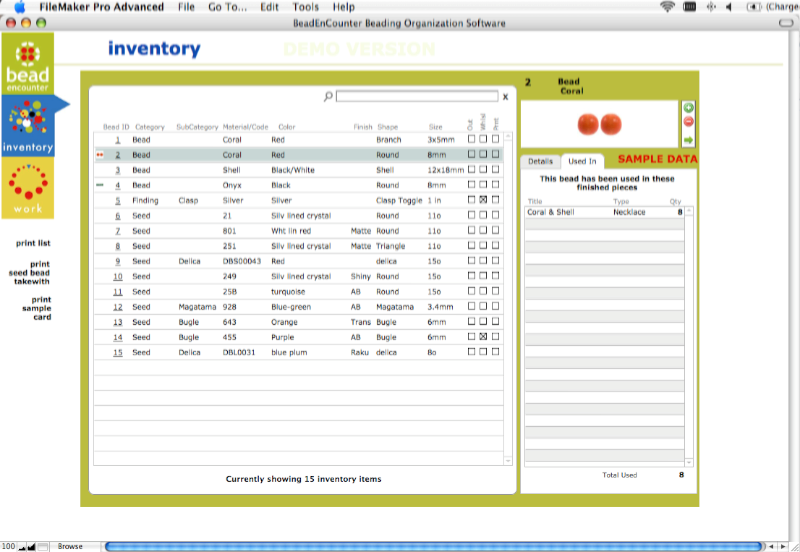The height and width of the screenshot is (552, 800).
Task: Click the inventory list scroll down arrow
Action: pyautogui.click(x=508, y=461)
